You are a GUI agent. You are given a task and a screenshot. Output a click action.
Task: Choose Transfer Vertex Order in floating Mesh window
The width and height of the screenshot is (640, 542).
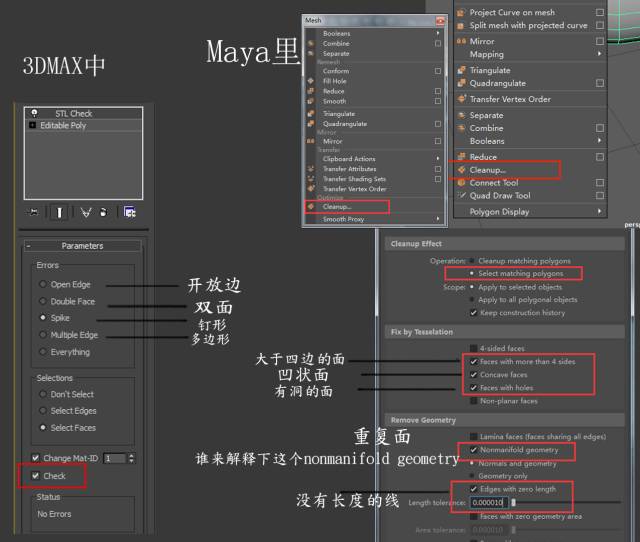click(354, 189)
